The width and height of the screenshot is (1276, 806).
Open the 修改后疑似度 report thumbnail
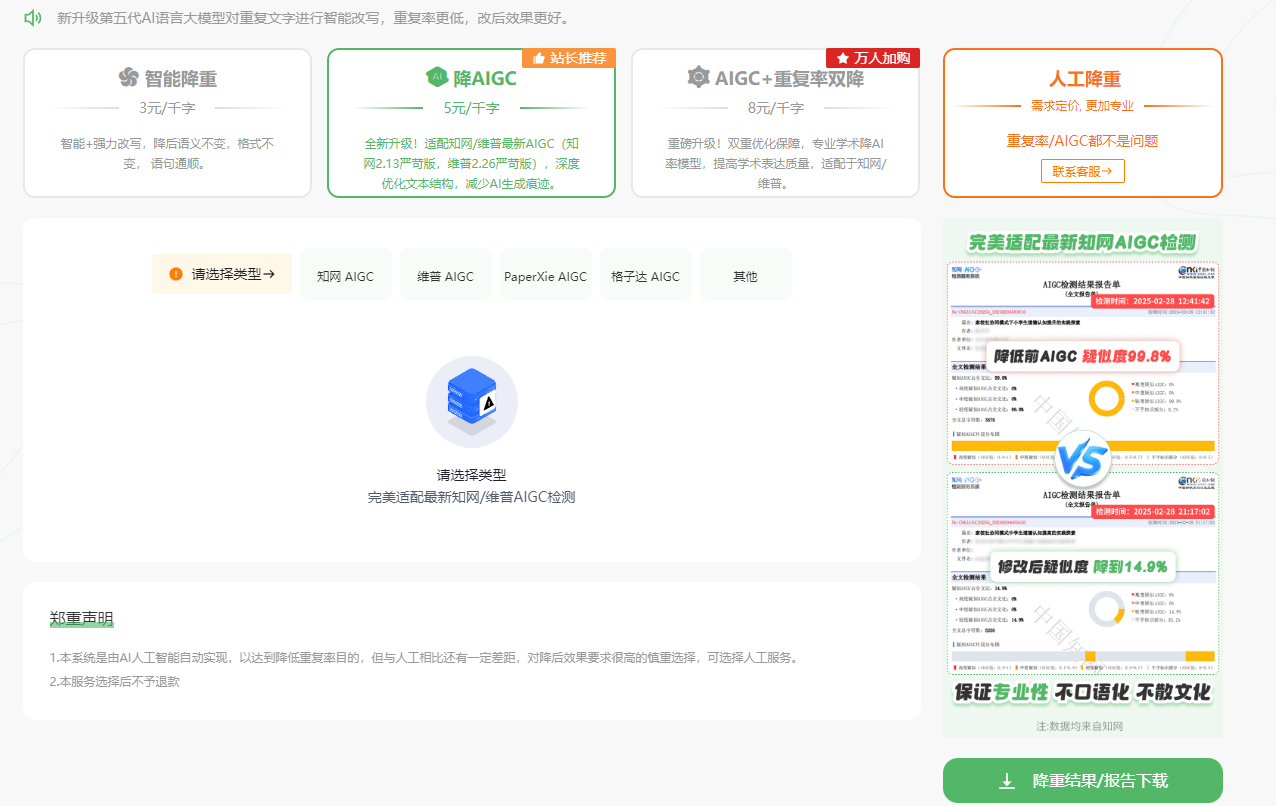[1082, 571]
